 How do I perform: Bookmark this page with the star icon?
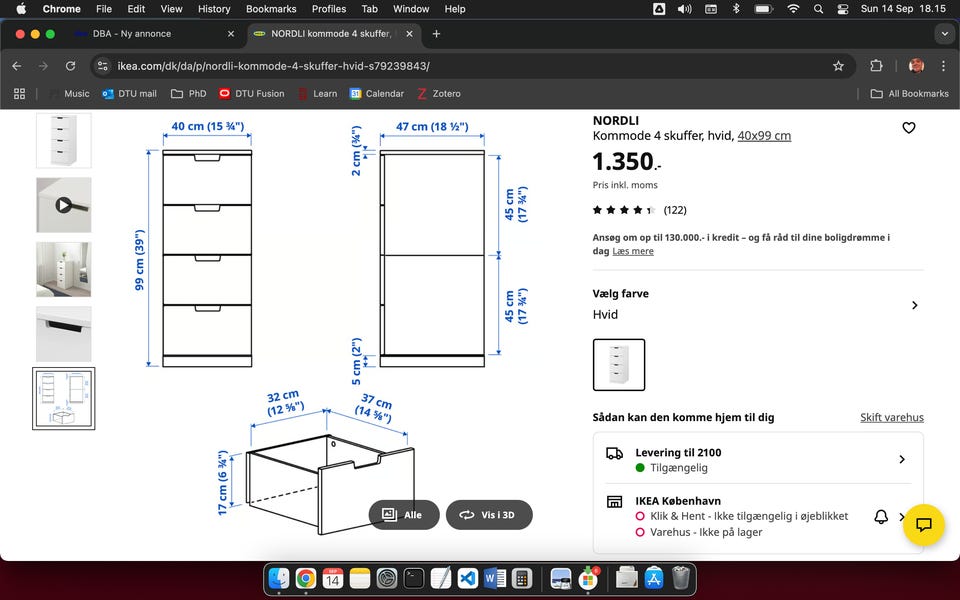pos(838,66)
